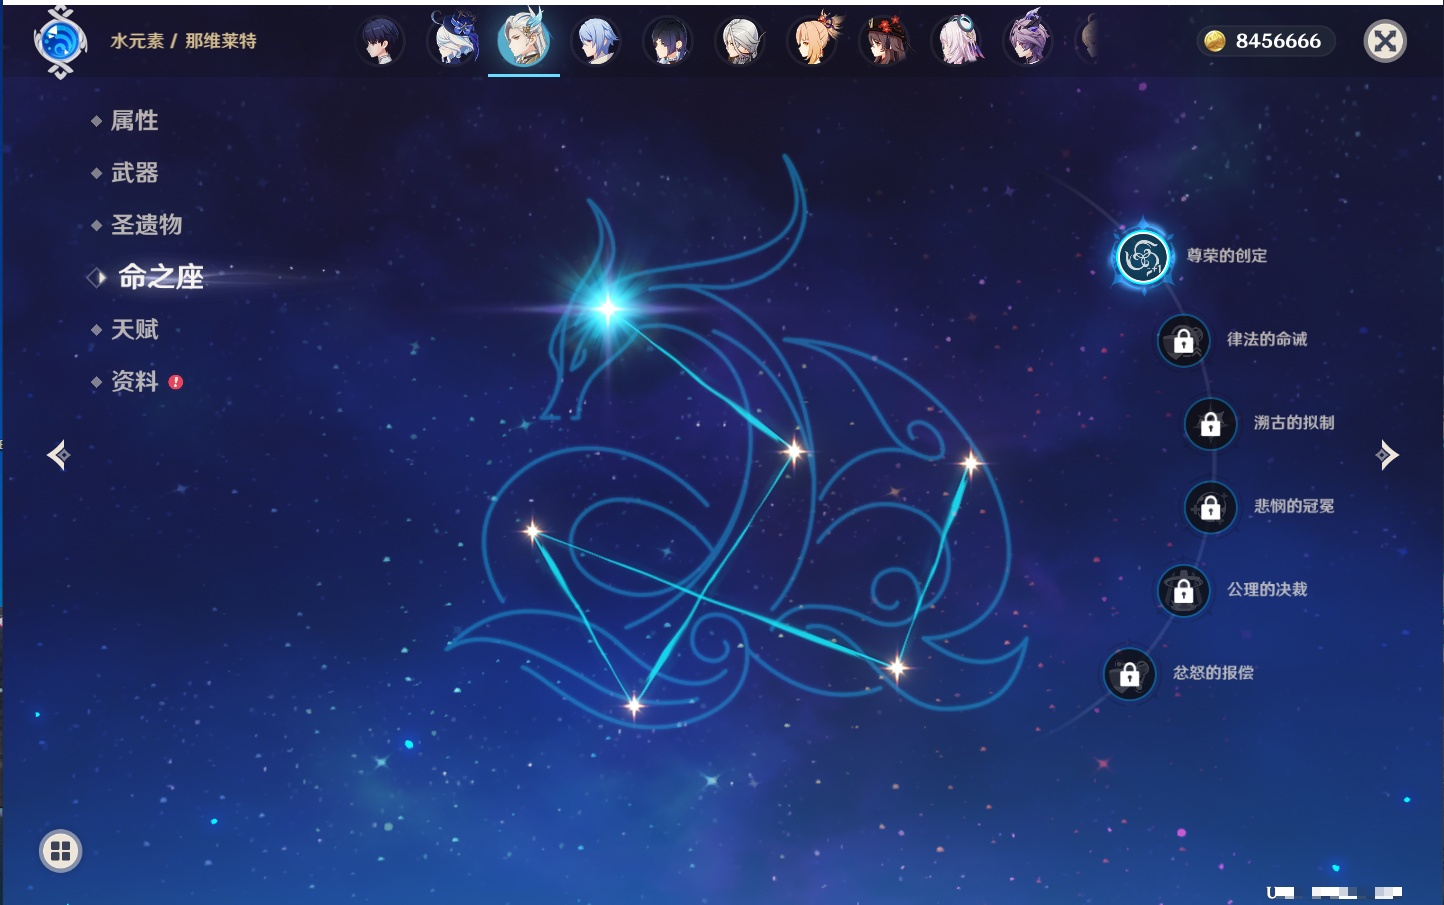
Task: Pick the fifth avatar with dark purple hair
Action: (668, 41)
